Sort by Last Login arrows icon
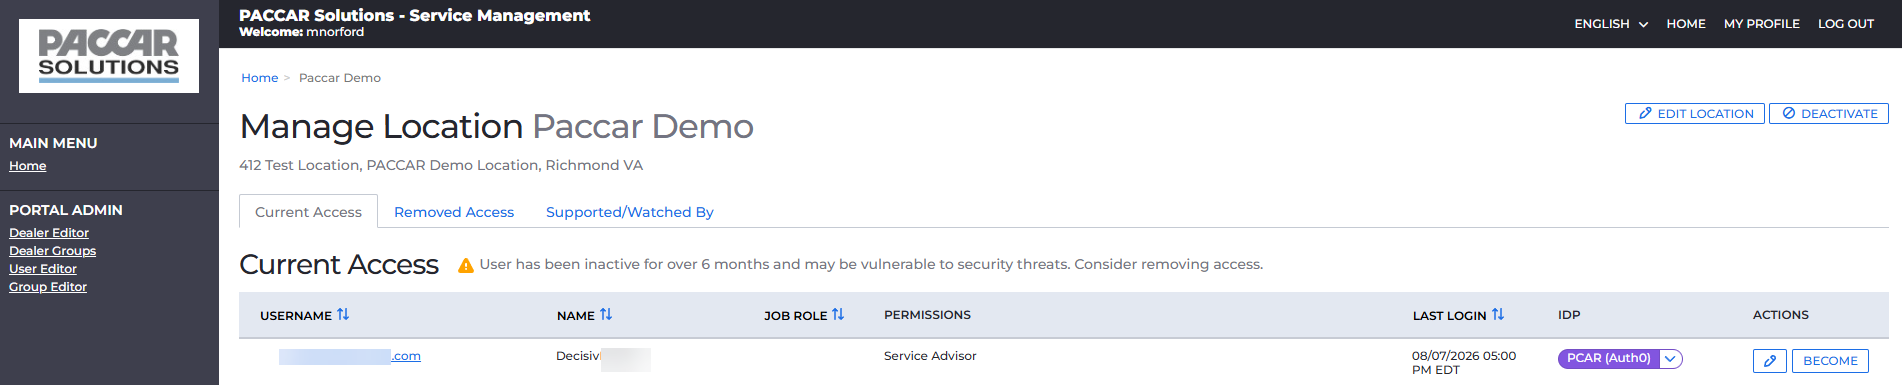Viewport: 1902px width, 385px height. click(1498, 314)
